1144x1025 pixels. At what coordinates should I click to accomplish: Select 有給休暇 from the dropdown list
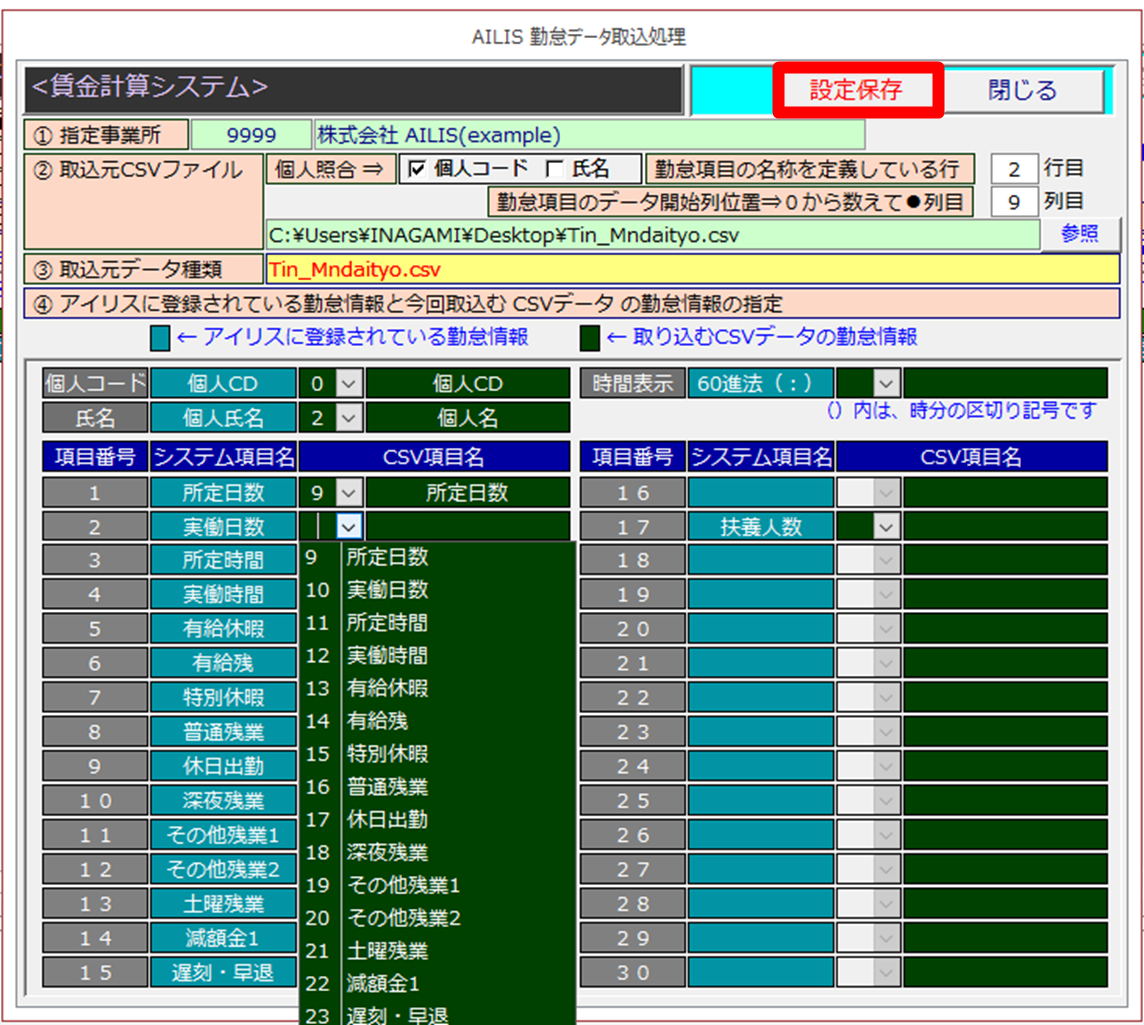tap(387, 688)
